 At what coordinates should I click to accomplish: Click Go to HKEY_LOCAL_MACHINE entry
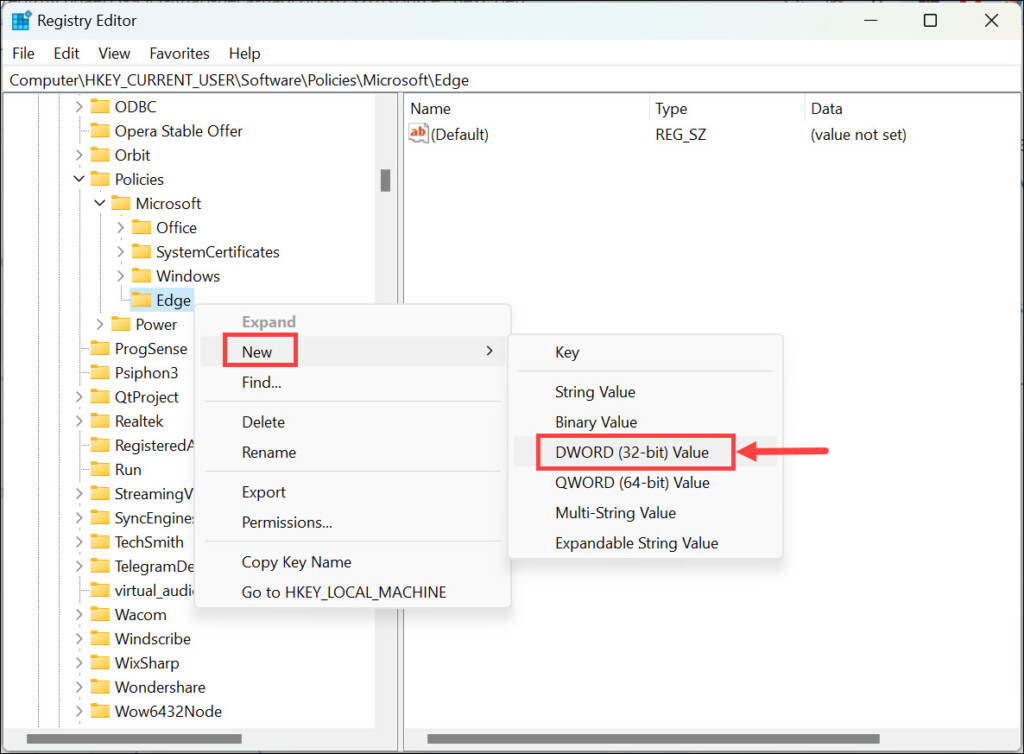tap(343, 592)
